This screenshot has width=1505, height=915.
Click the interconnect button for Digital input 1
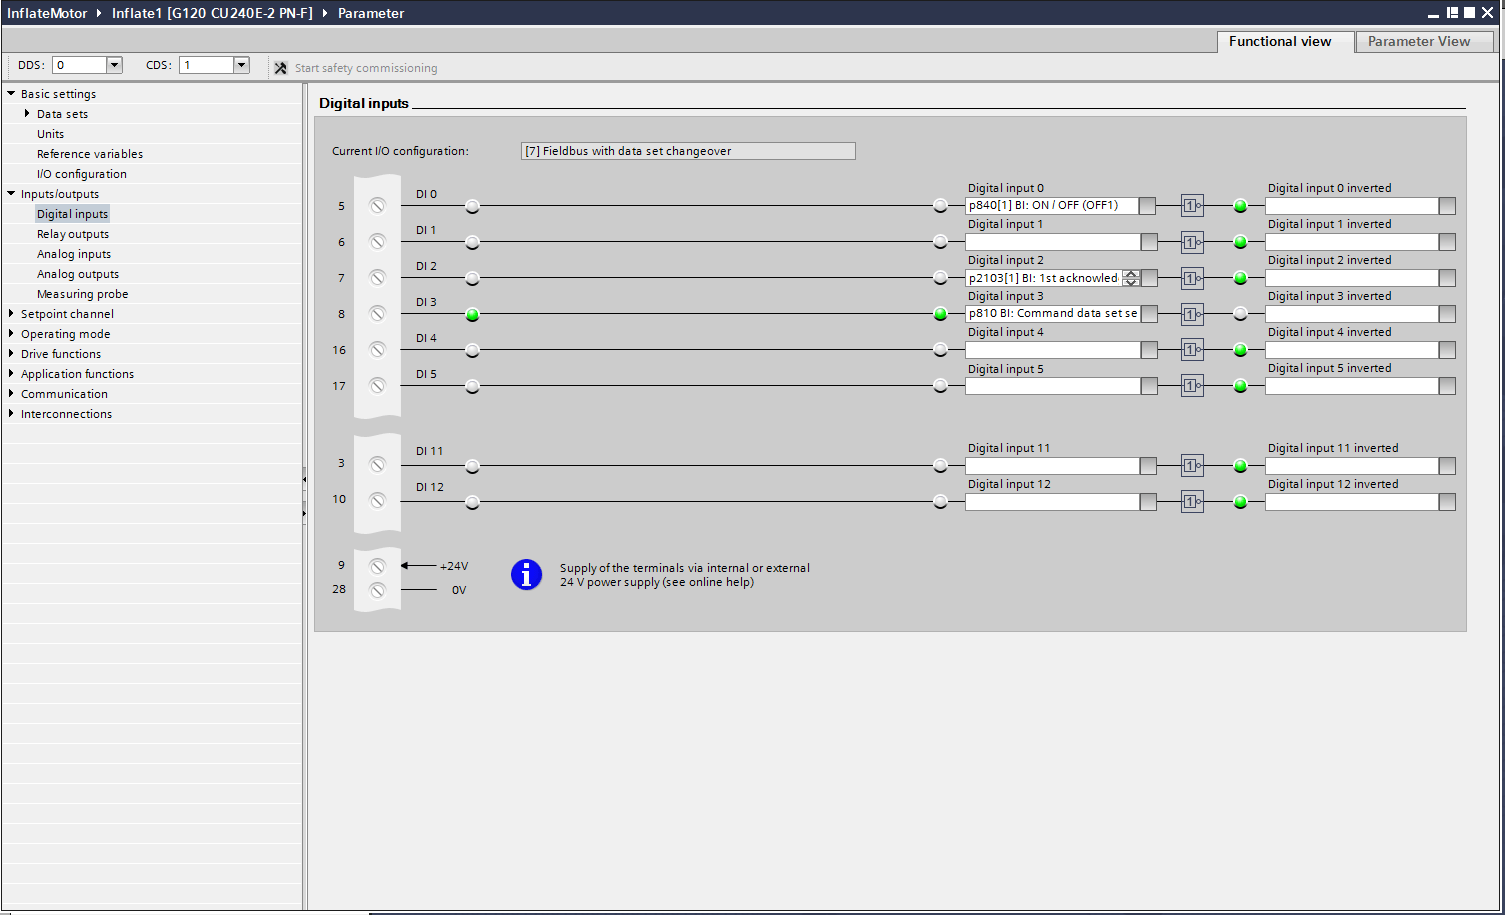click(1148, 242)
